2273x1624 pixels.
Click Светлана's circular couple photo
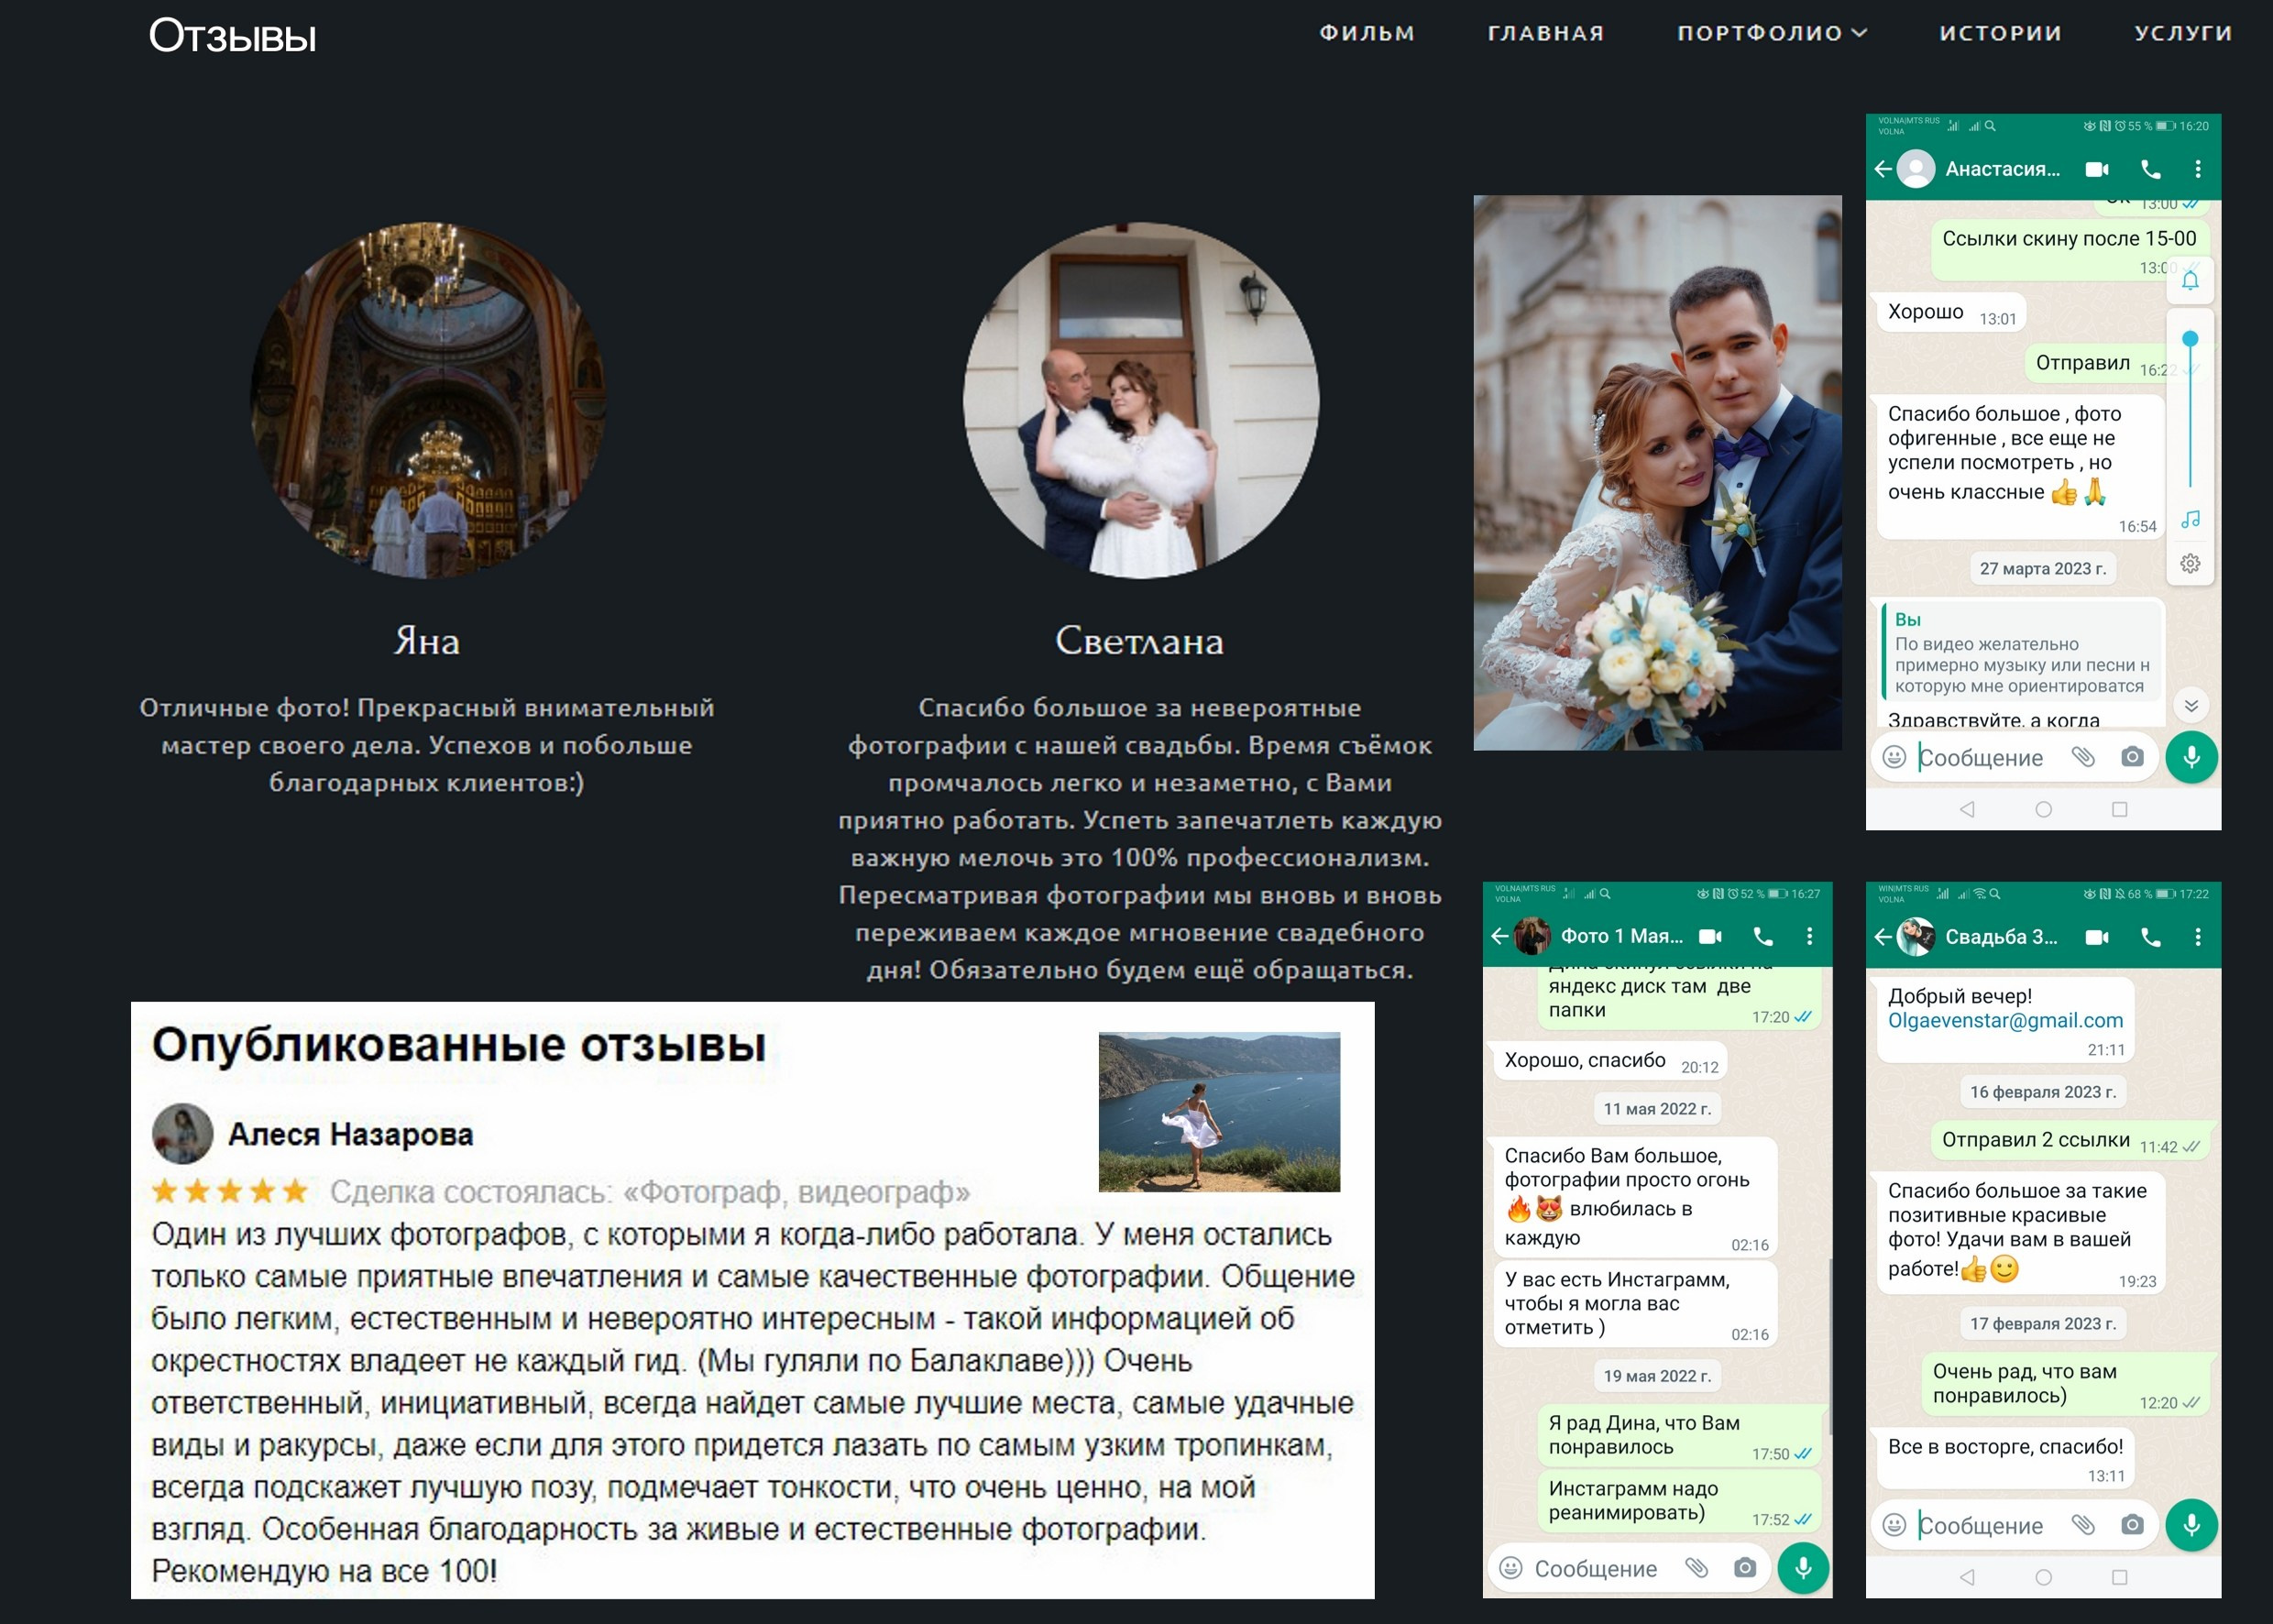[x=1140, y=400]
